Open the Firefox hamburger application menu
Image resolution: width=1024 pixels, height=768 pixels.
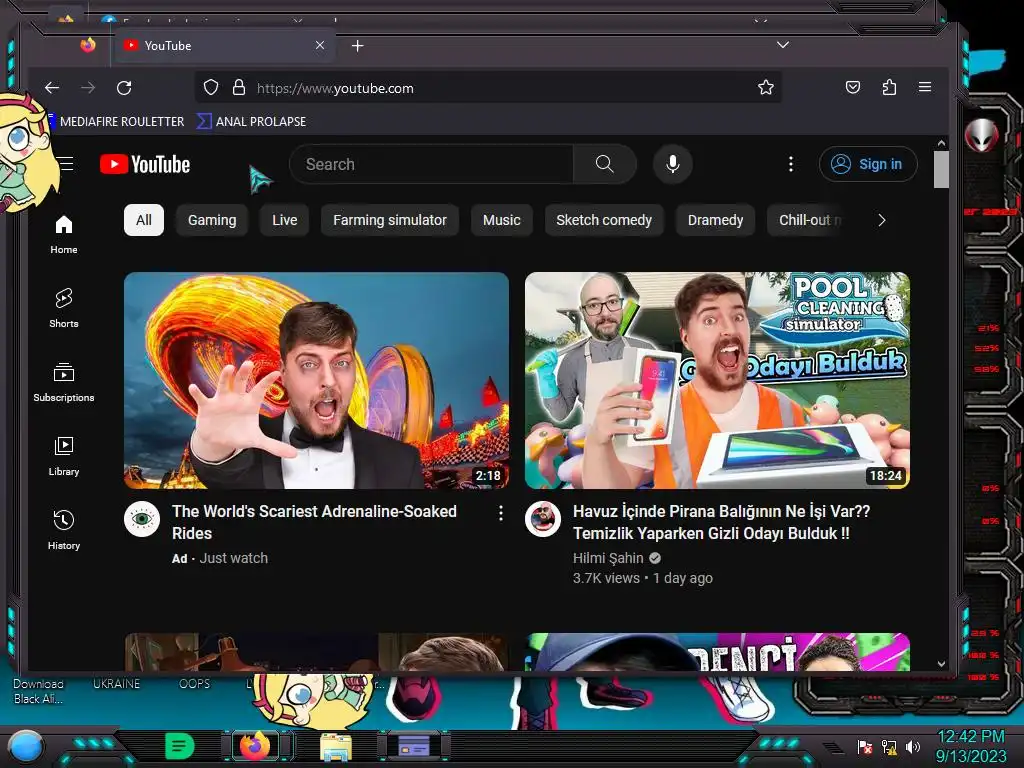tap(925, 87)
